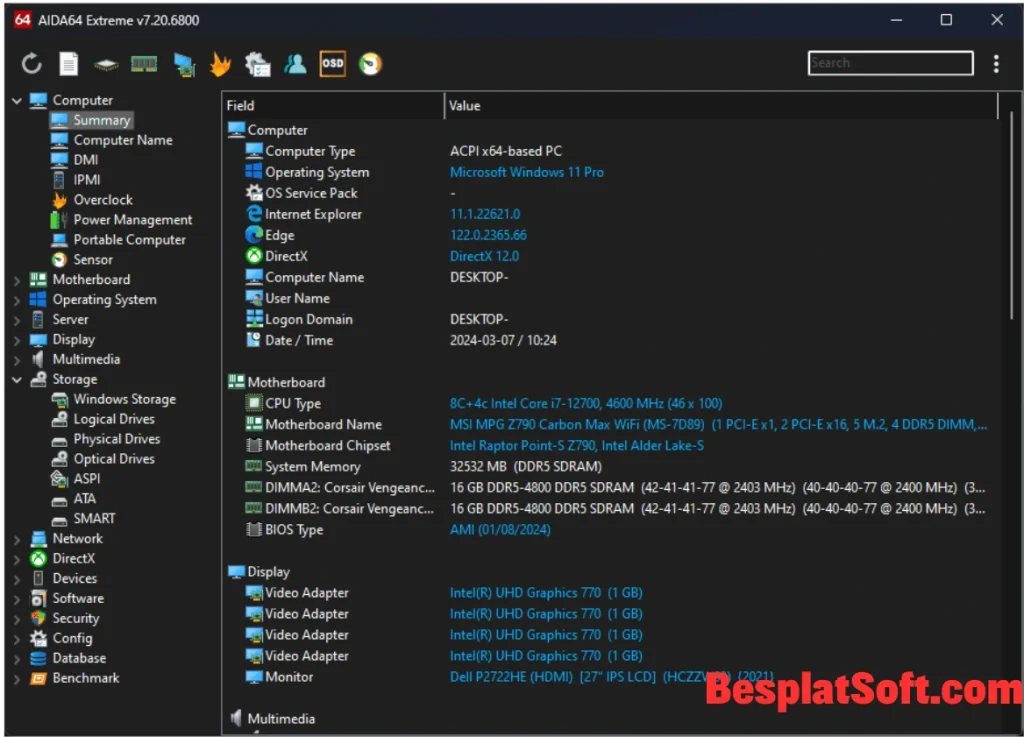Image resolution: width=1024 pixels, height=737 pixels.
Task: Click the users icon in the toolbar
Action: [x=295, y=64]
